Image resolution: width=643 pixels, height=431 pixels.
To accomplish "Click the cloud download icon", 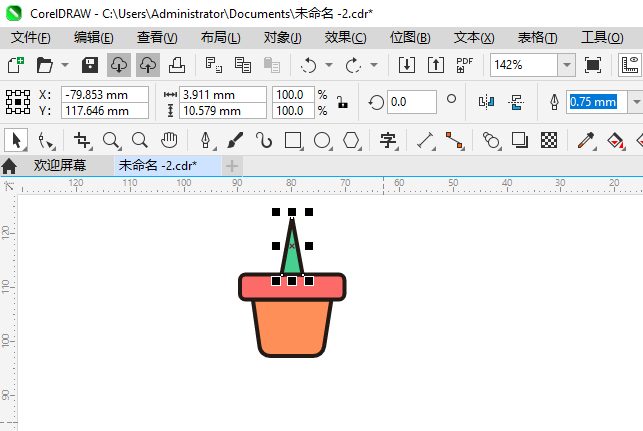I will (x=119, y=65).
